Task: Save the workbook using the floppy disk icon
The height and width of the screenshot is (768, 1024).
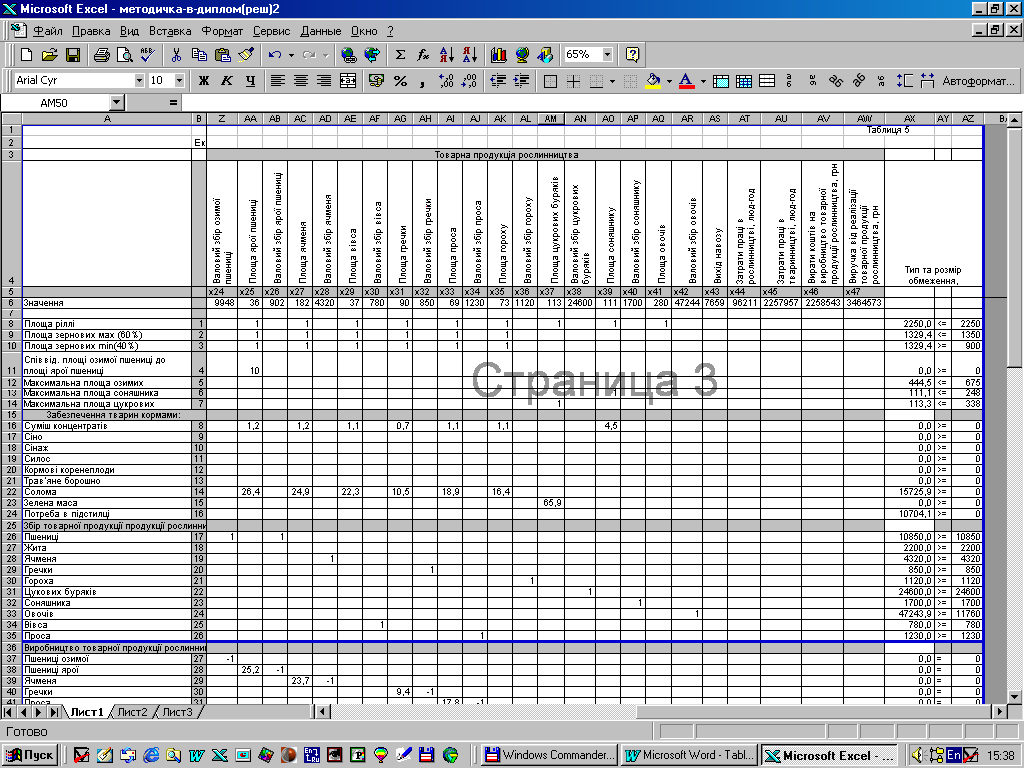Action: pyautogui.click(x=73, y=55)
